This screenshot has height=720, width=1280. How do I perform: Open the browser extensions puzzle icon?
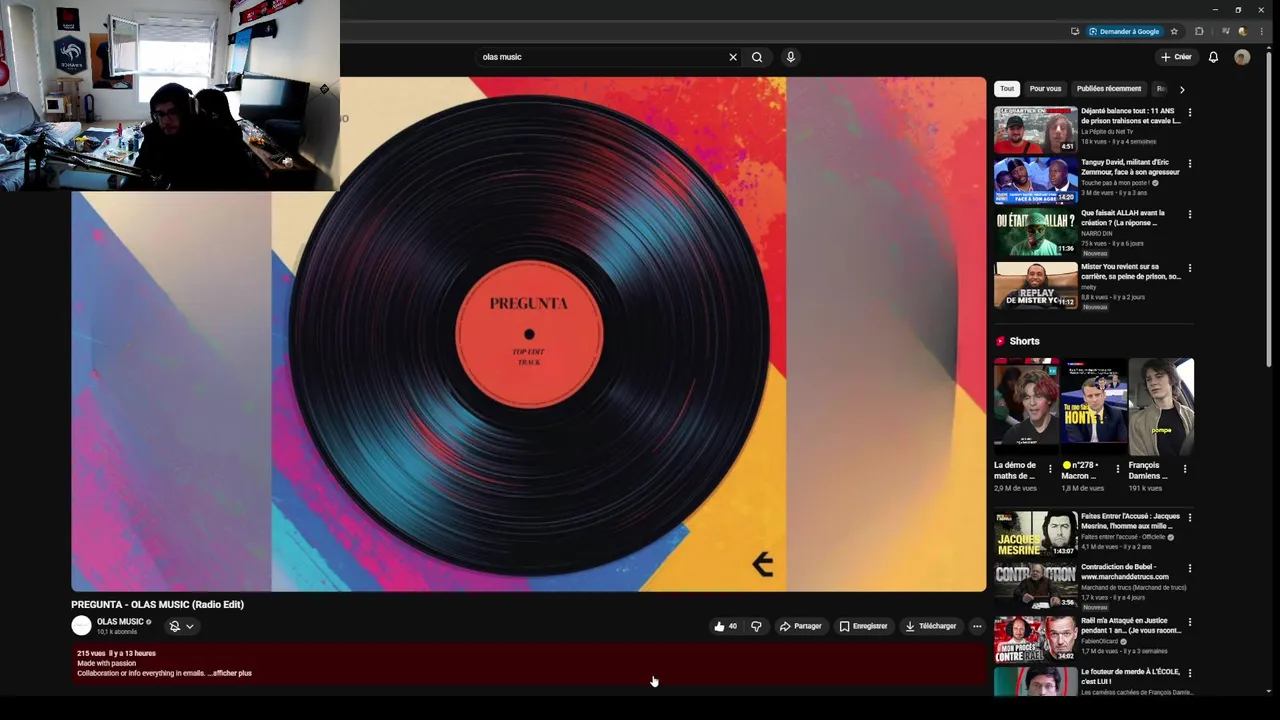[x=1199, y=31]
